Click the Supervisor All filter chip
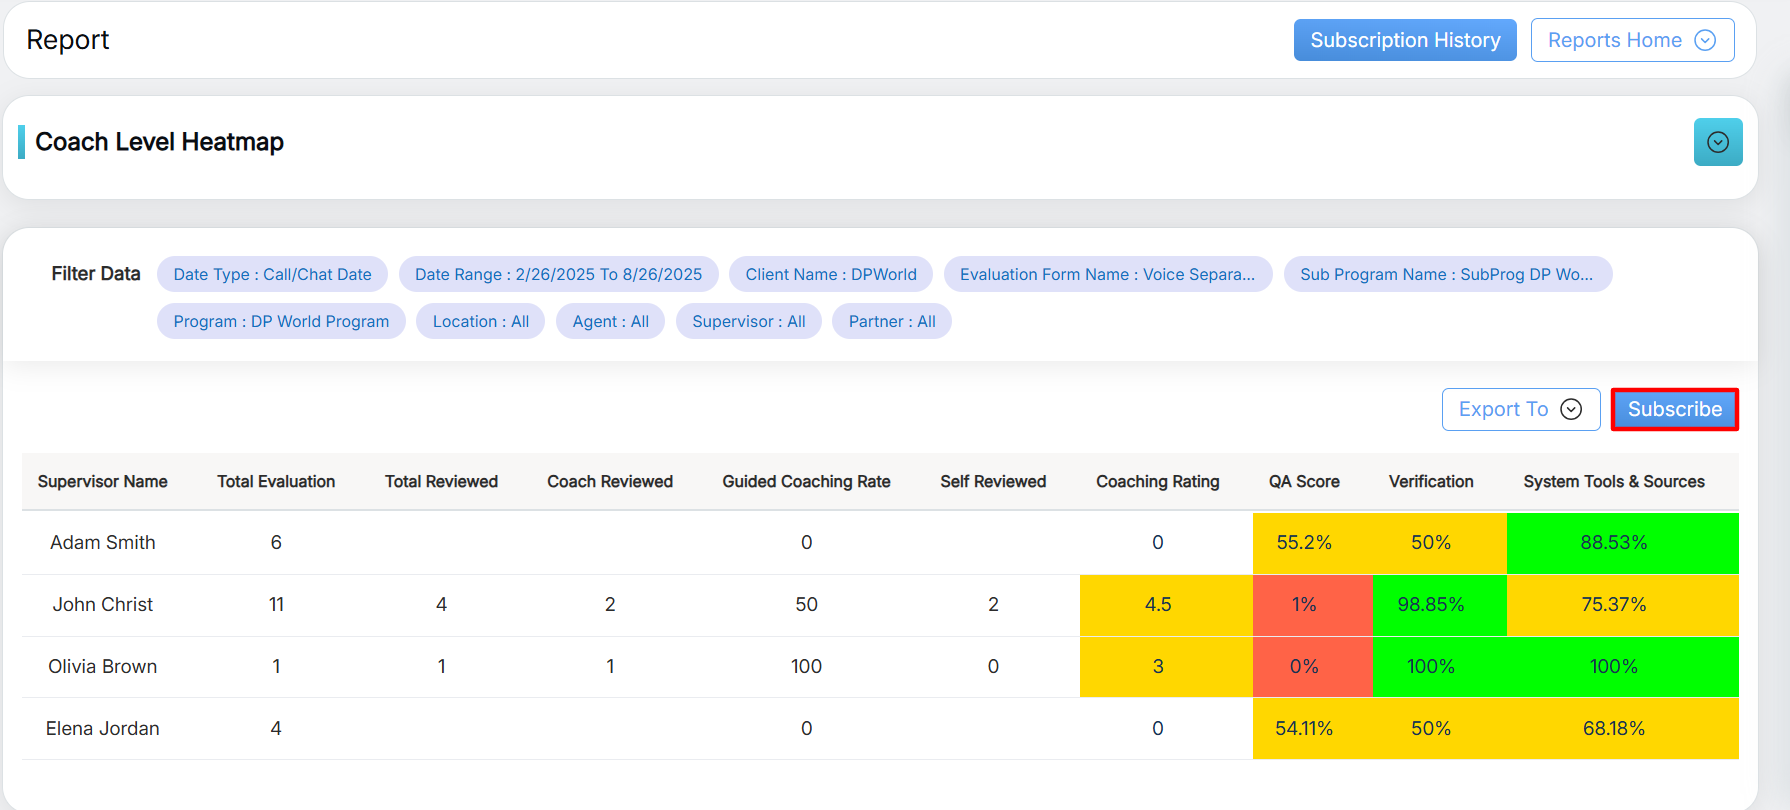Viewport: 1790px width, 810px height. pos(748,321)
